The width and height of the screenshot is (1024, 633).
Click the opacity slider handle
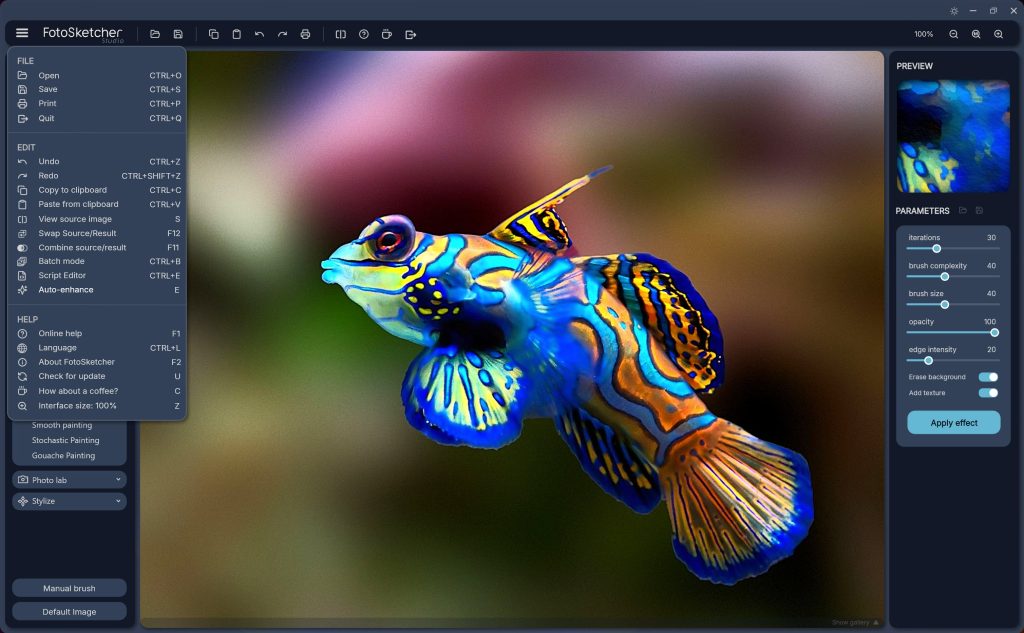[995, 333]
